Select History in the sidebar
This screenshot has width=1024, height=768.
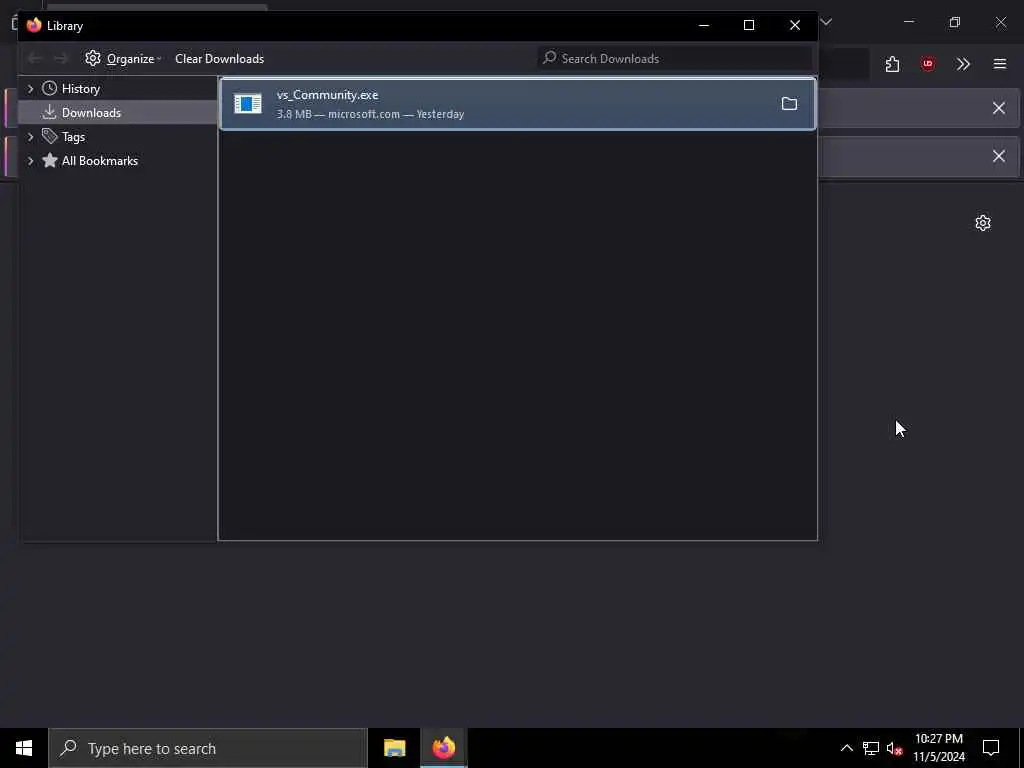[80, 89]
